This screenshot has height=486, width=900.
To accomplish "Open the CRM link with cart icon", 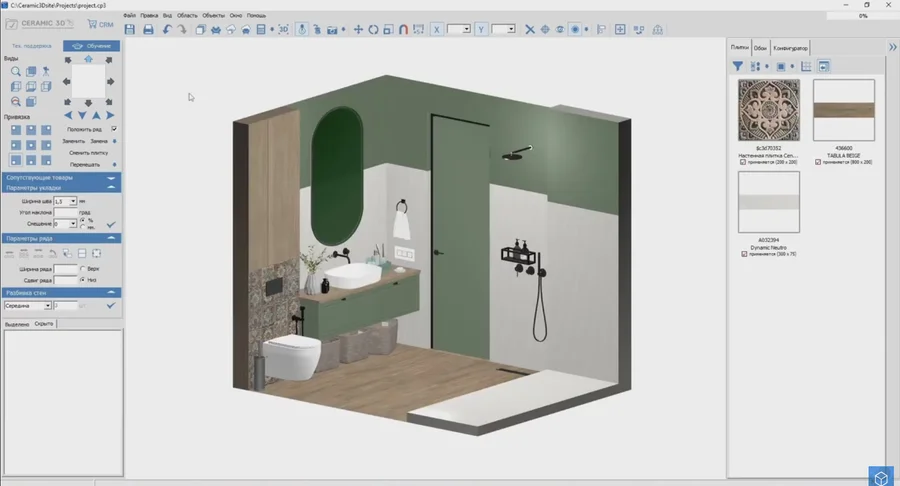I will point(99,24).
